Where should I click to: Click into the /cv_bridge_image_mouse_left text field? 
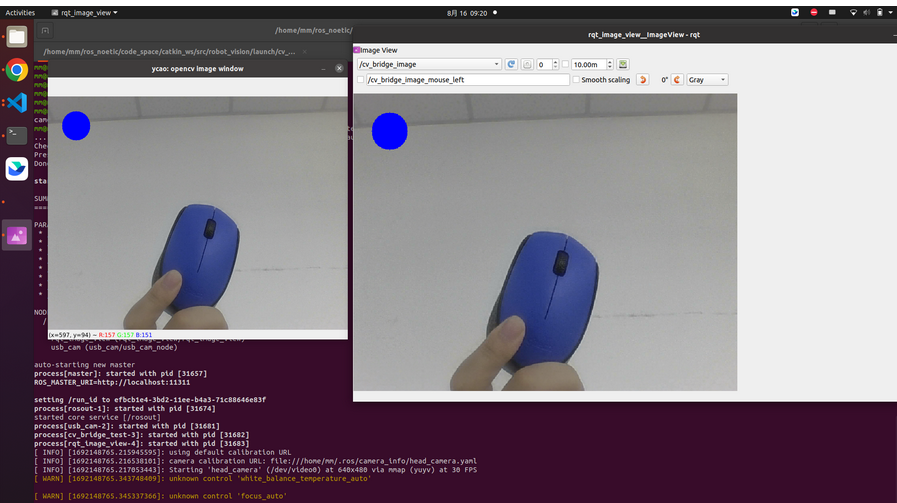pos(468,80)
